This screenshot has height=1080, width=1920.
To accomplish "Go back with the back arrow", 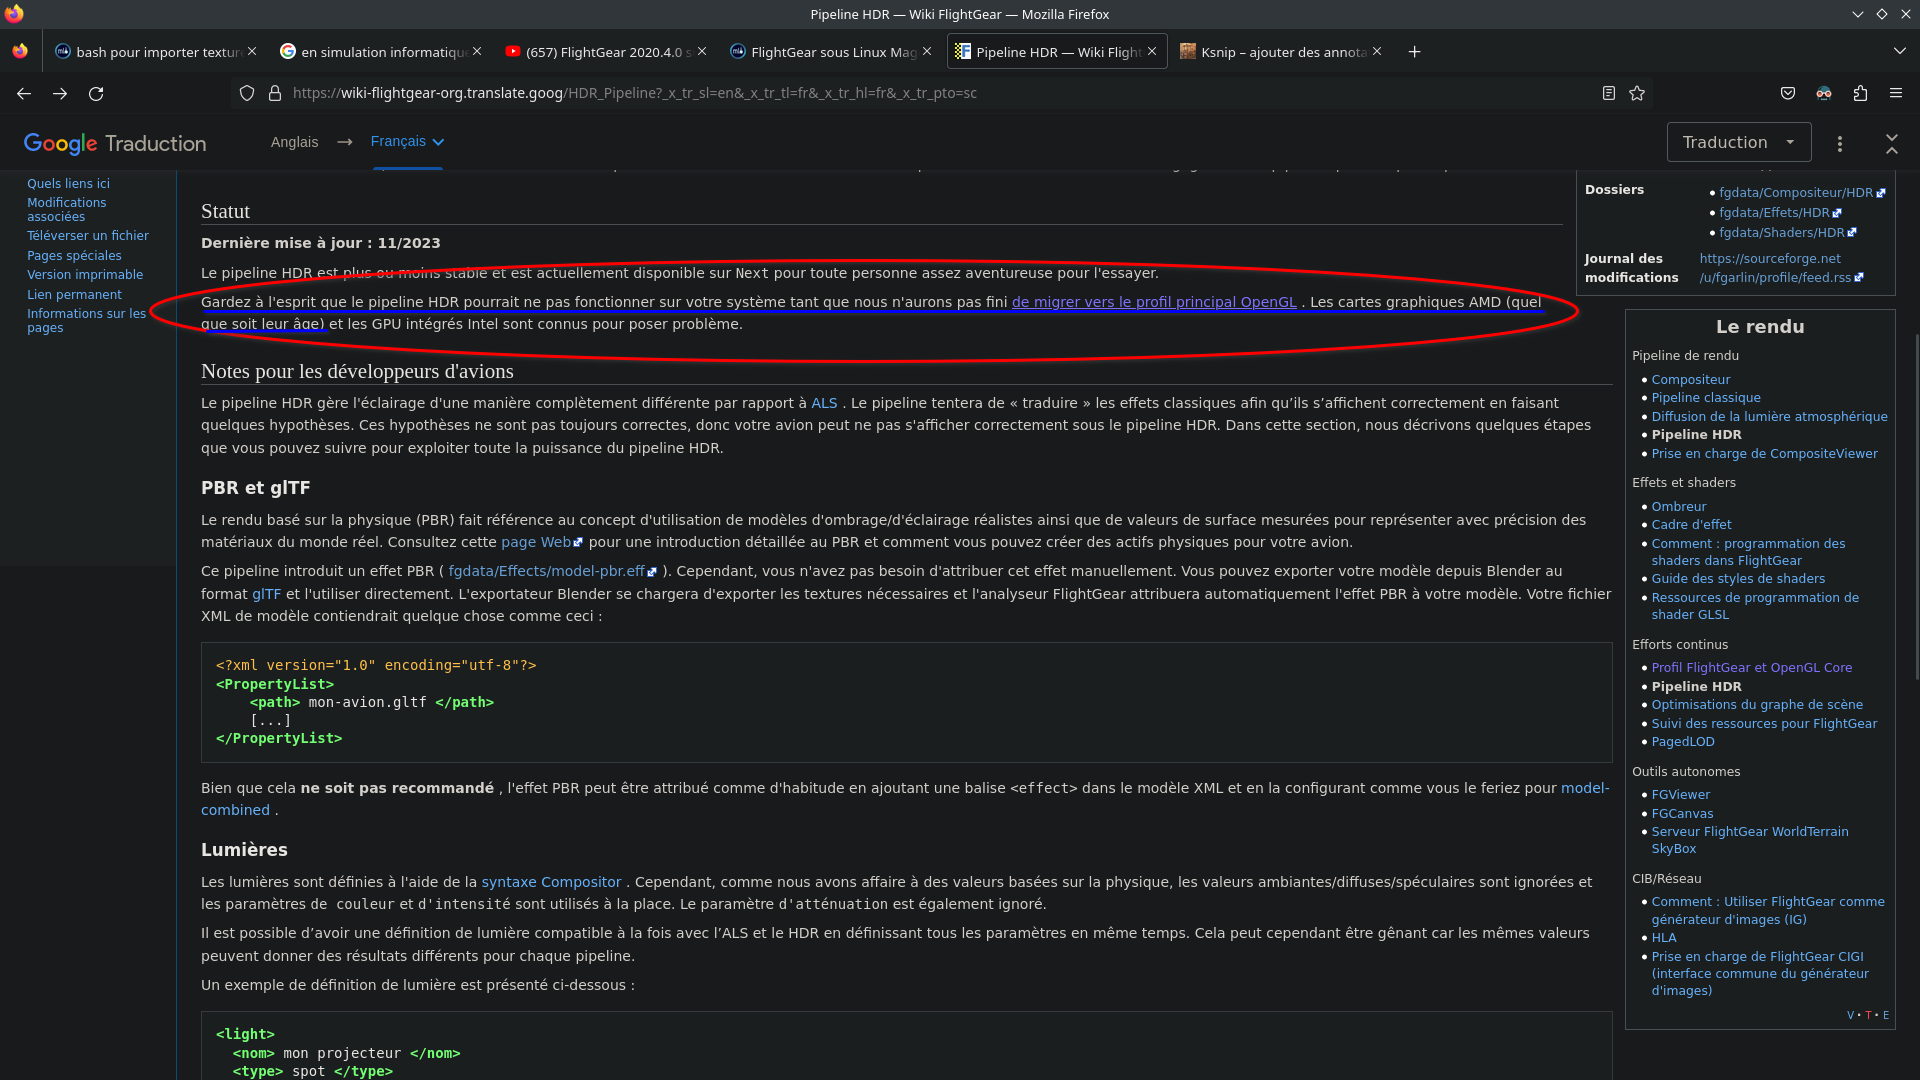I will [x=24, y=93].
